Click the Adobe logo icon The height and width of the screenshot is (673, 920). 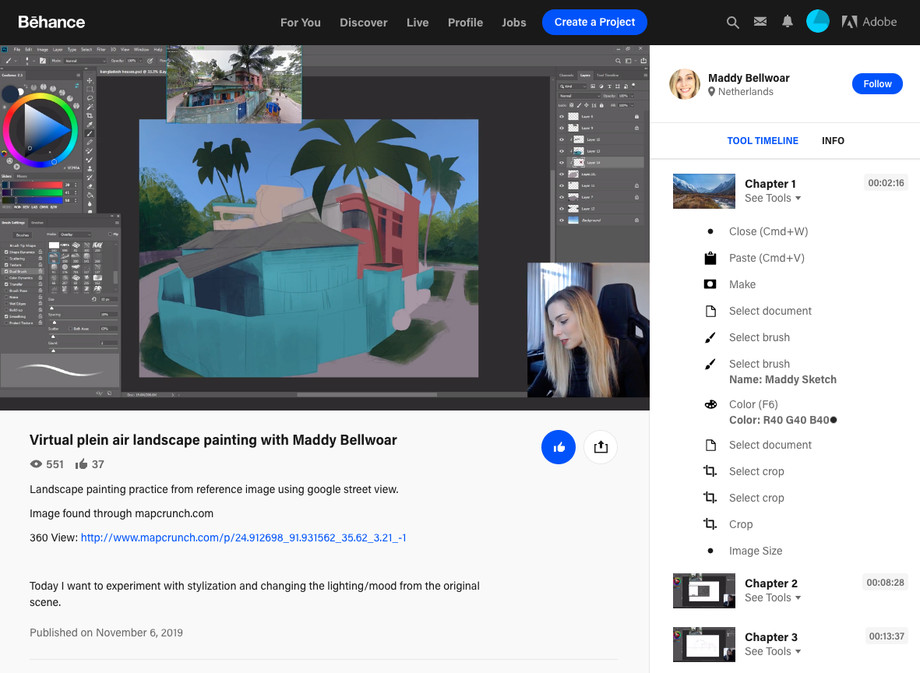(x=850, y=22)
